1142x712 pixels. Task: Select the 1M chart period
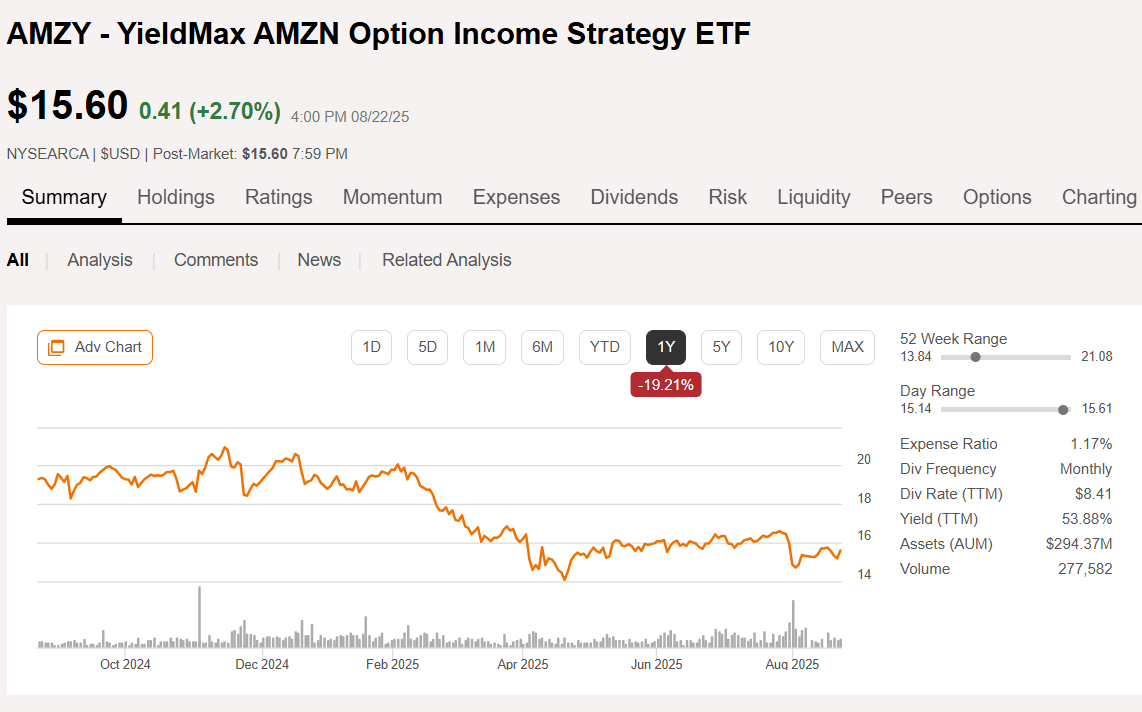point(484,347)
